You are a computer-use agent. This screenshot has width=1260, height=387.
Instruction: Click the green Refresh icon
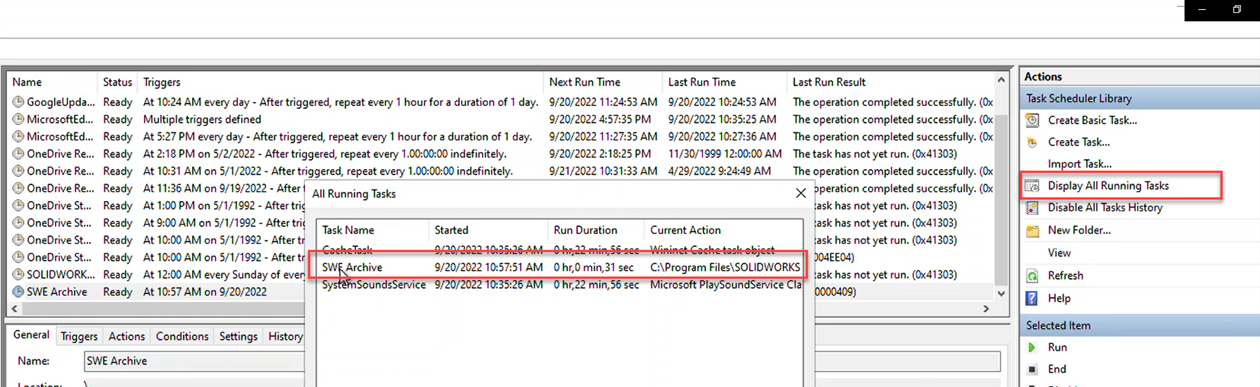click(x=1033, y=276)
